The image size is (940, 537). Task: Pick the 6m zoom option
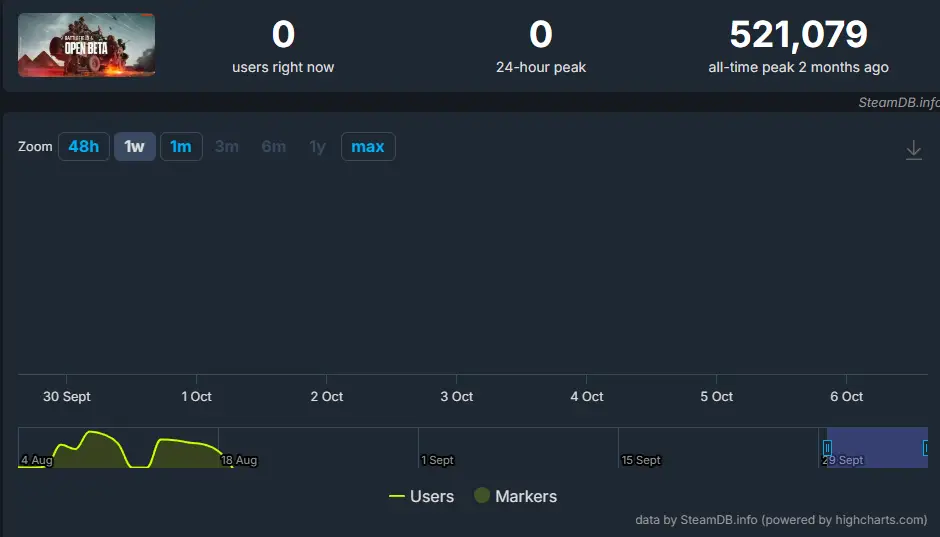tap(273, 147)
